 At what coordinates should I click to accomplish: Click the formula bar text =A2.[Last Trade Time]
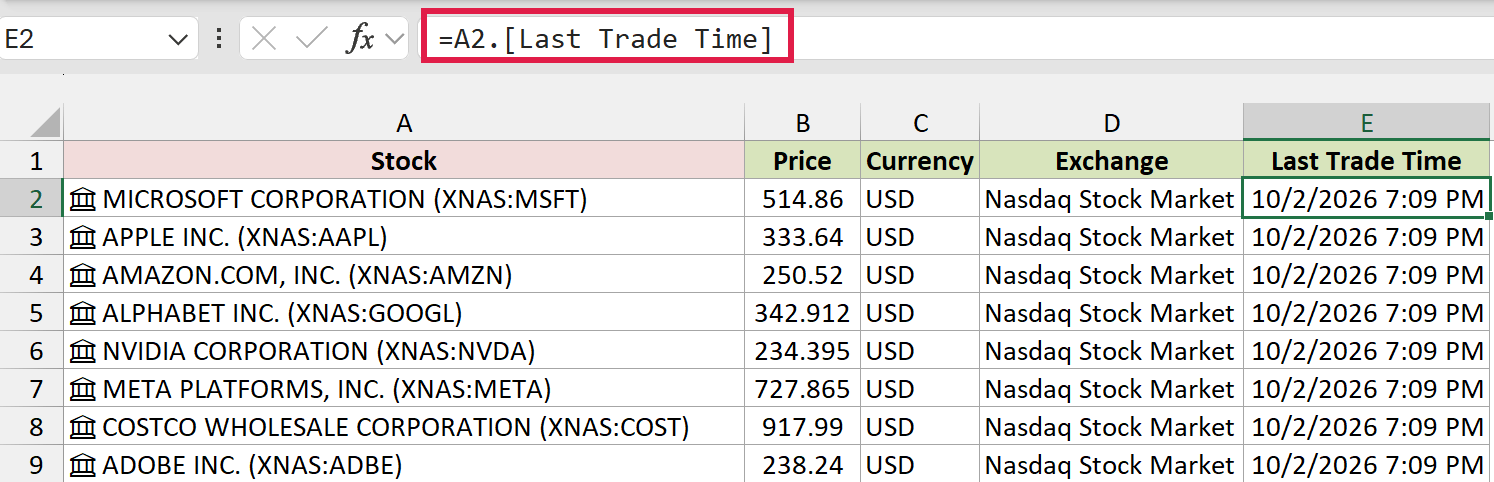(605, 40)
